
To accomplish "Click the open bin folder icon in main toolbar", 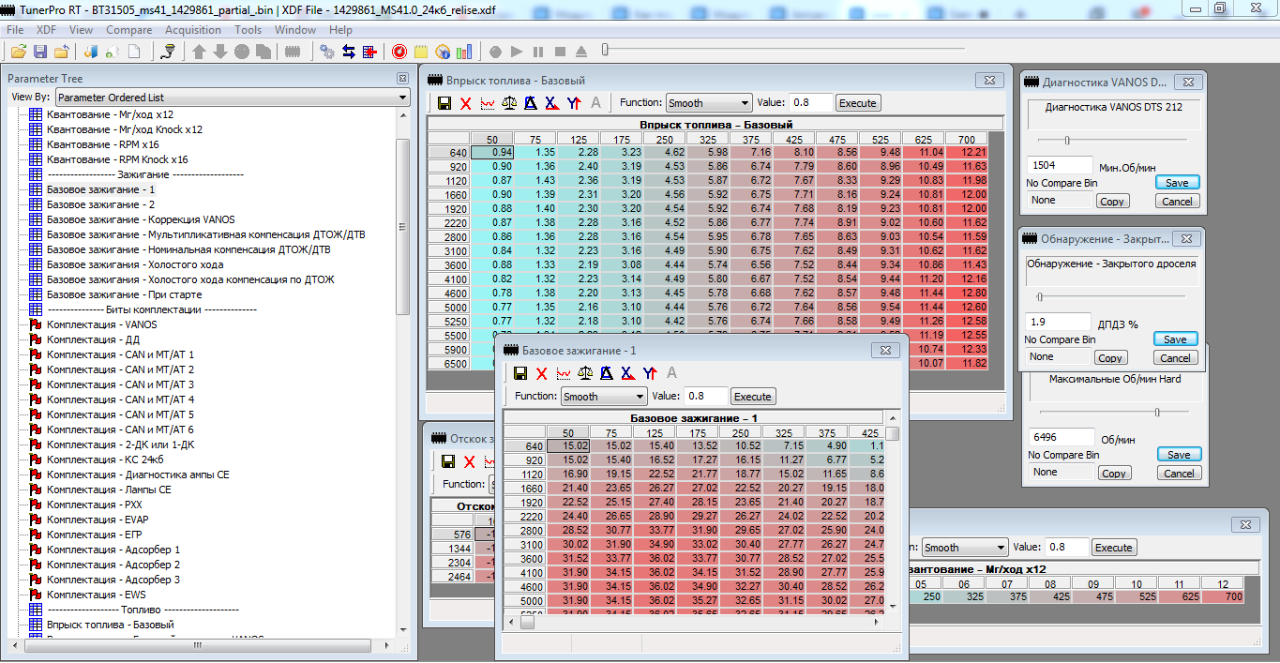I will [x=18, y=51].
